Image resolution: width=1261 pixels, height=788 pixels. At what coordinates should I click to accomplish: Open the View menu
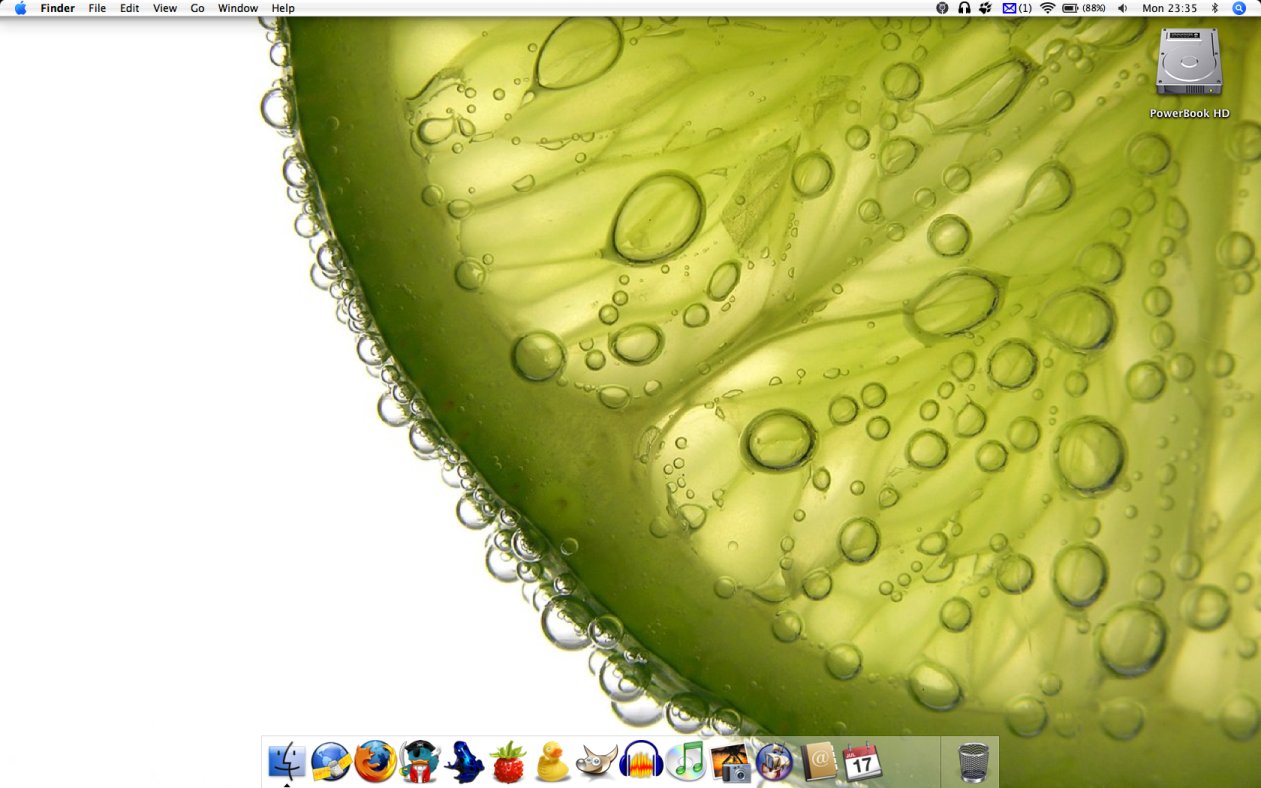pos(165,8)
